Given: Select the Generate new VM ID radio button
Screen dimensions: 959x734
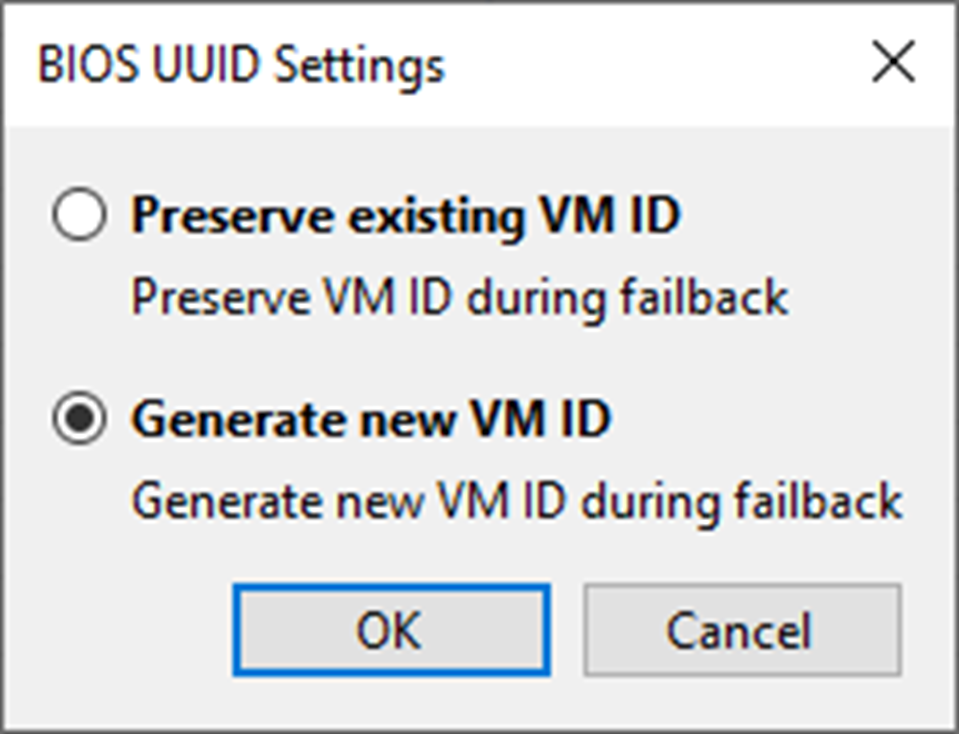Looking at the screenshot, I should pos(79,420).
